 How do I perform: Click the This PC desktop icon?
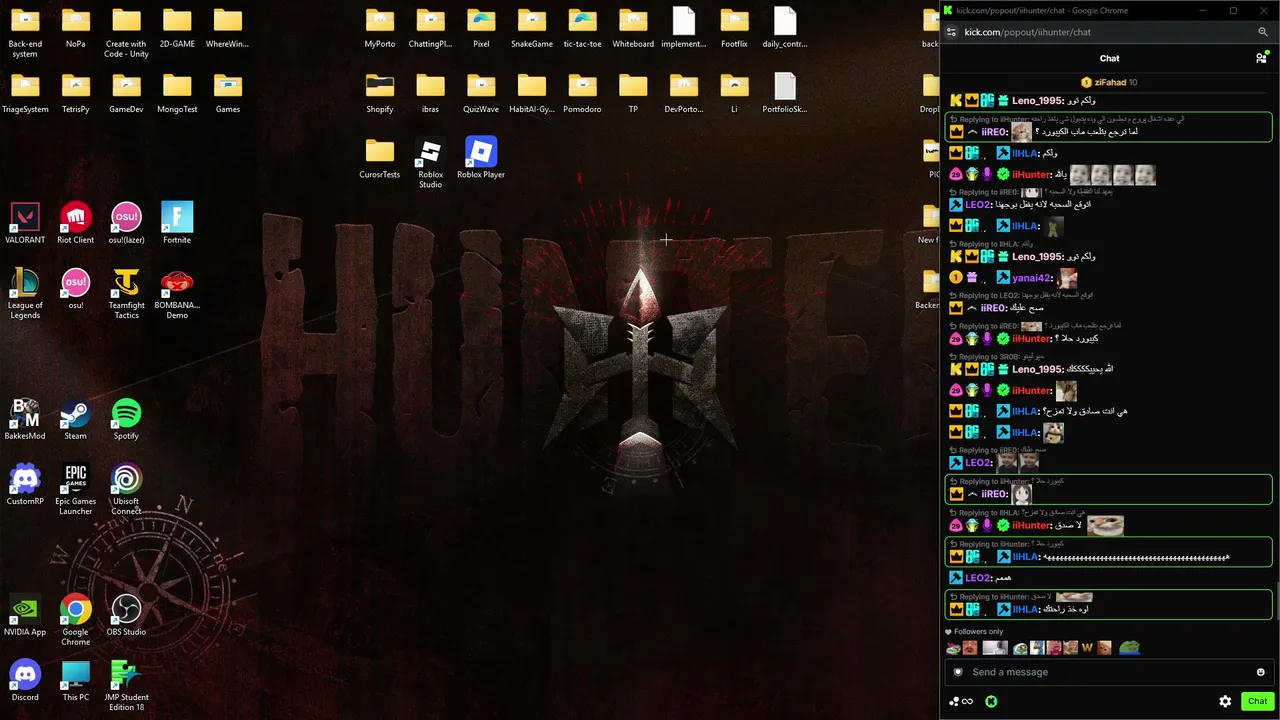click(76, 681)
